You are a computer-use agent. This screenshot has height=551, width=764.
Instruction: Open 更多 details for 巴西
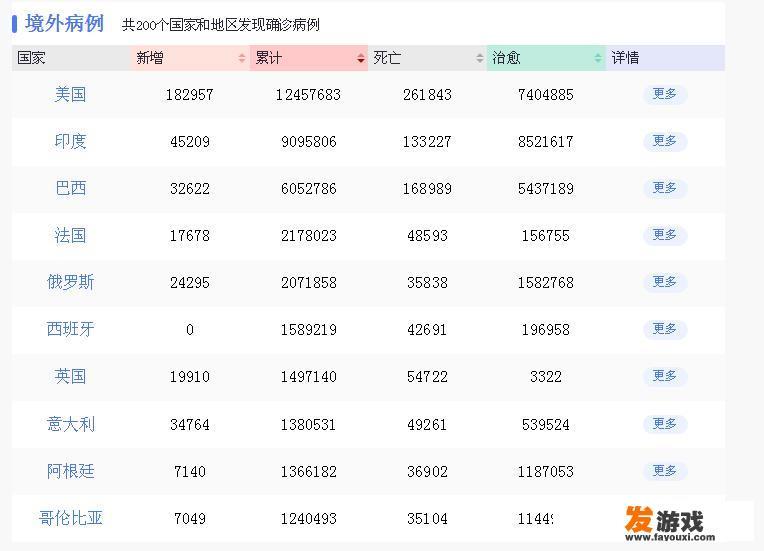click(x=665, y=188)
